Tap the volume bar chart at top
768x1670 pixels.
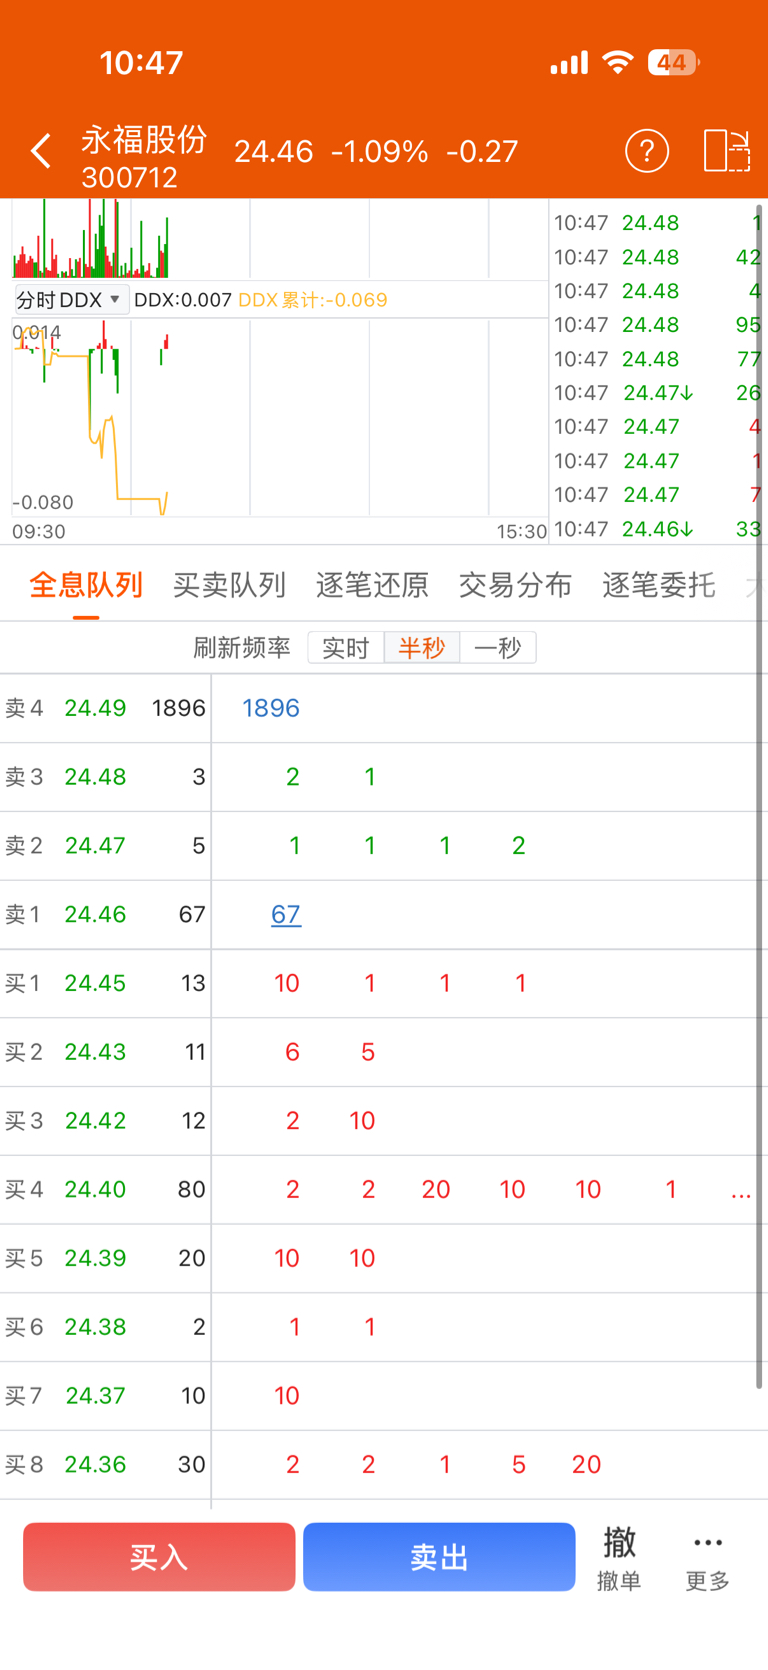pos(280,239)
